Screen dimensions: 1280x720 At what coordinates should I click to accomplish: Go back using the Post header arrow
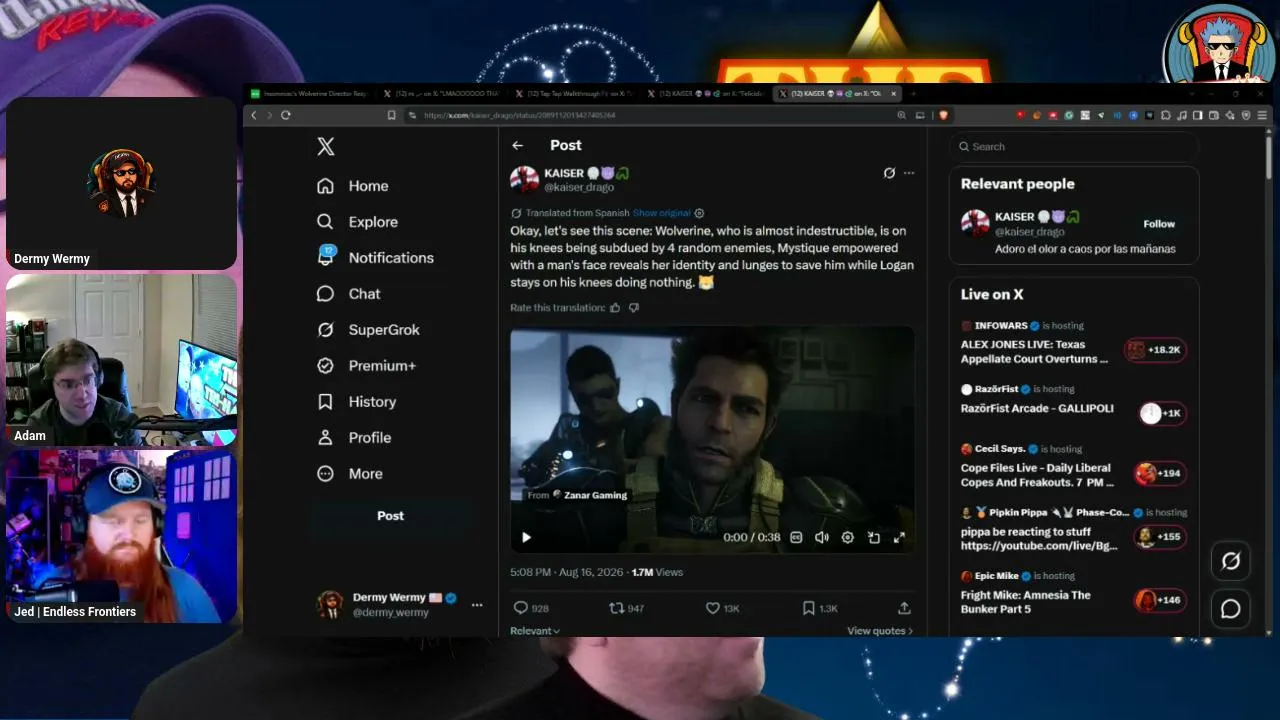click(517, 146)
